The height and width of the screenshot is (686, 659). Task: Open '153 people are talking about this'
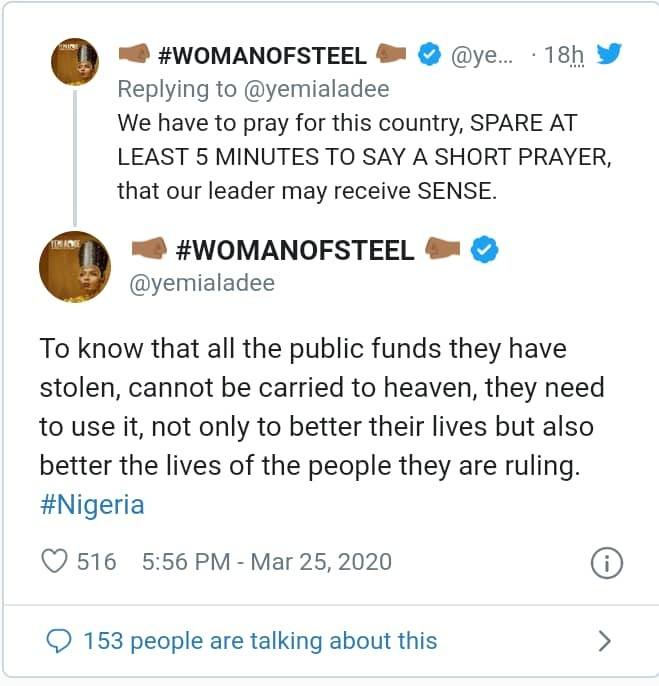(260, 640)
